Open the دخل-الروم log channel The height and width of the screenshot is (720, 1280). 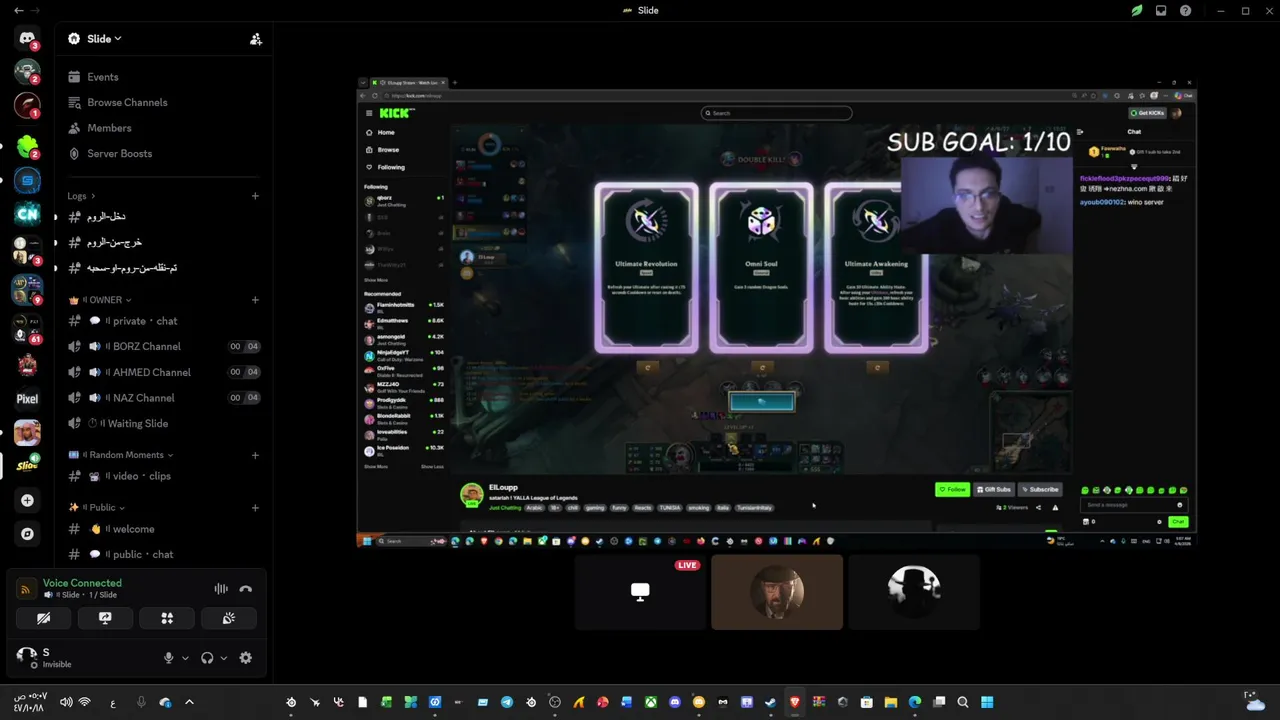point(163,216)
